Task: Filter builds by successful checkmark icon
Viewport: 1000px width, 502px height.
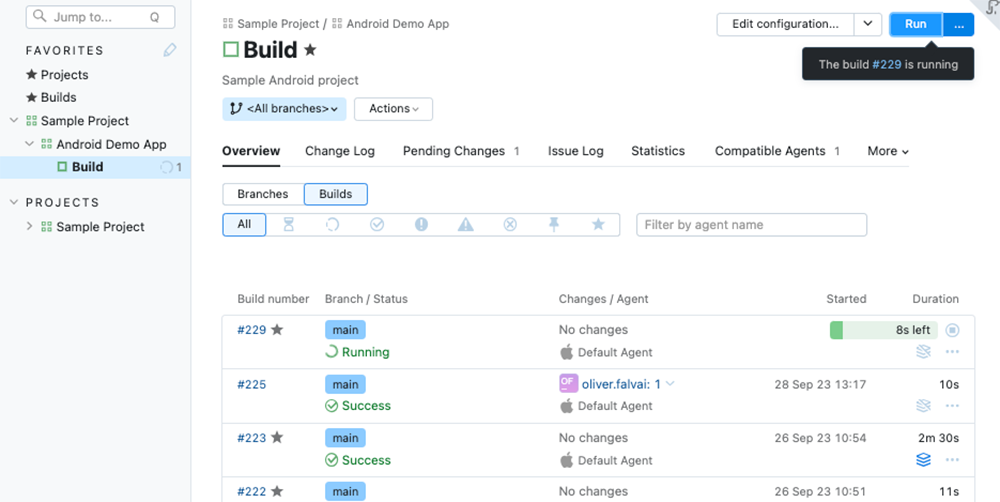Action: (x=377, y=225)
